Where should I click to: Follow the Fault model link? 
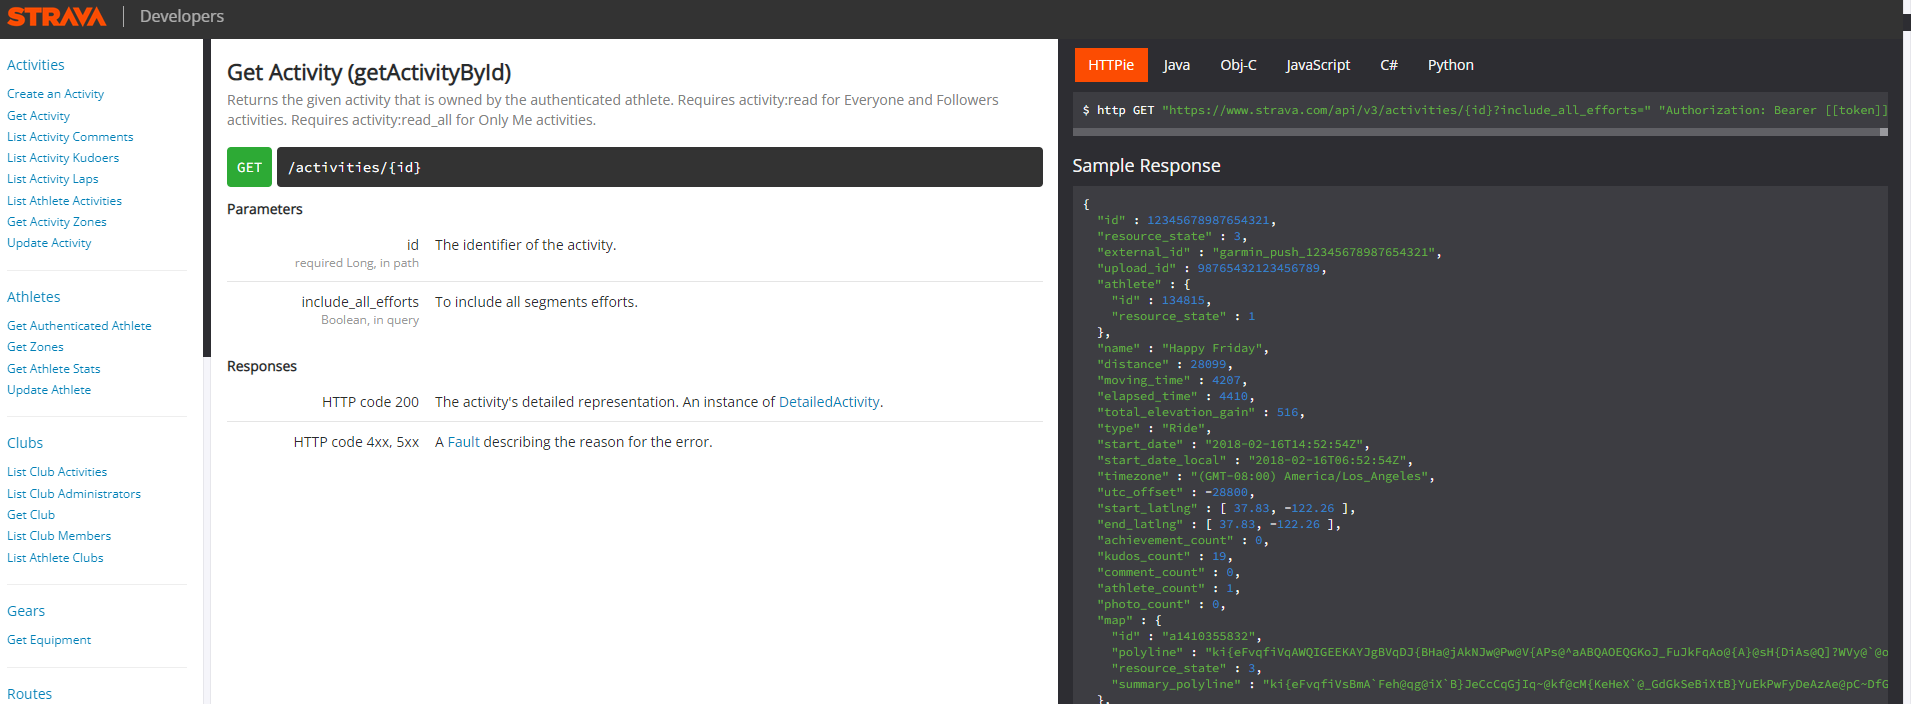464,442
